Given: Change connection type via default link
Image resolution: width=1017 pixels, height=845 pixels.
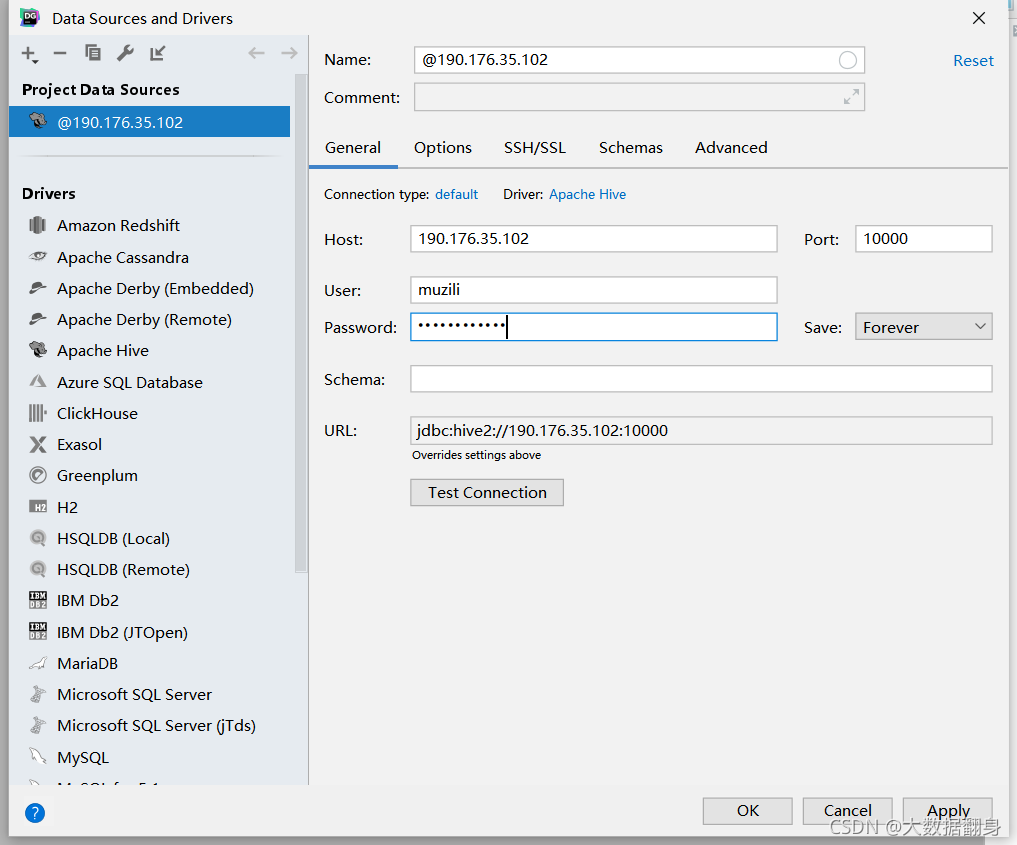Looking at the screenshot, I should (x=457, y=195).
